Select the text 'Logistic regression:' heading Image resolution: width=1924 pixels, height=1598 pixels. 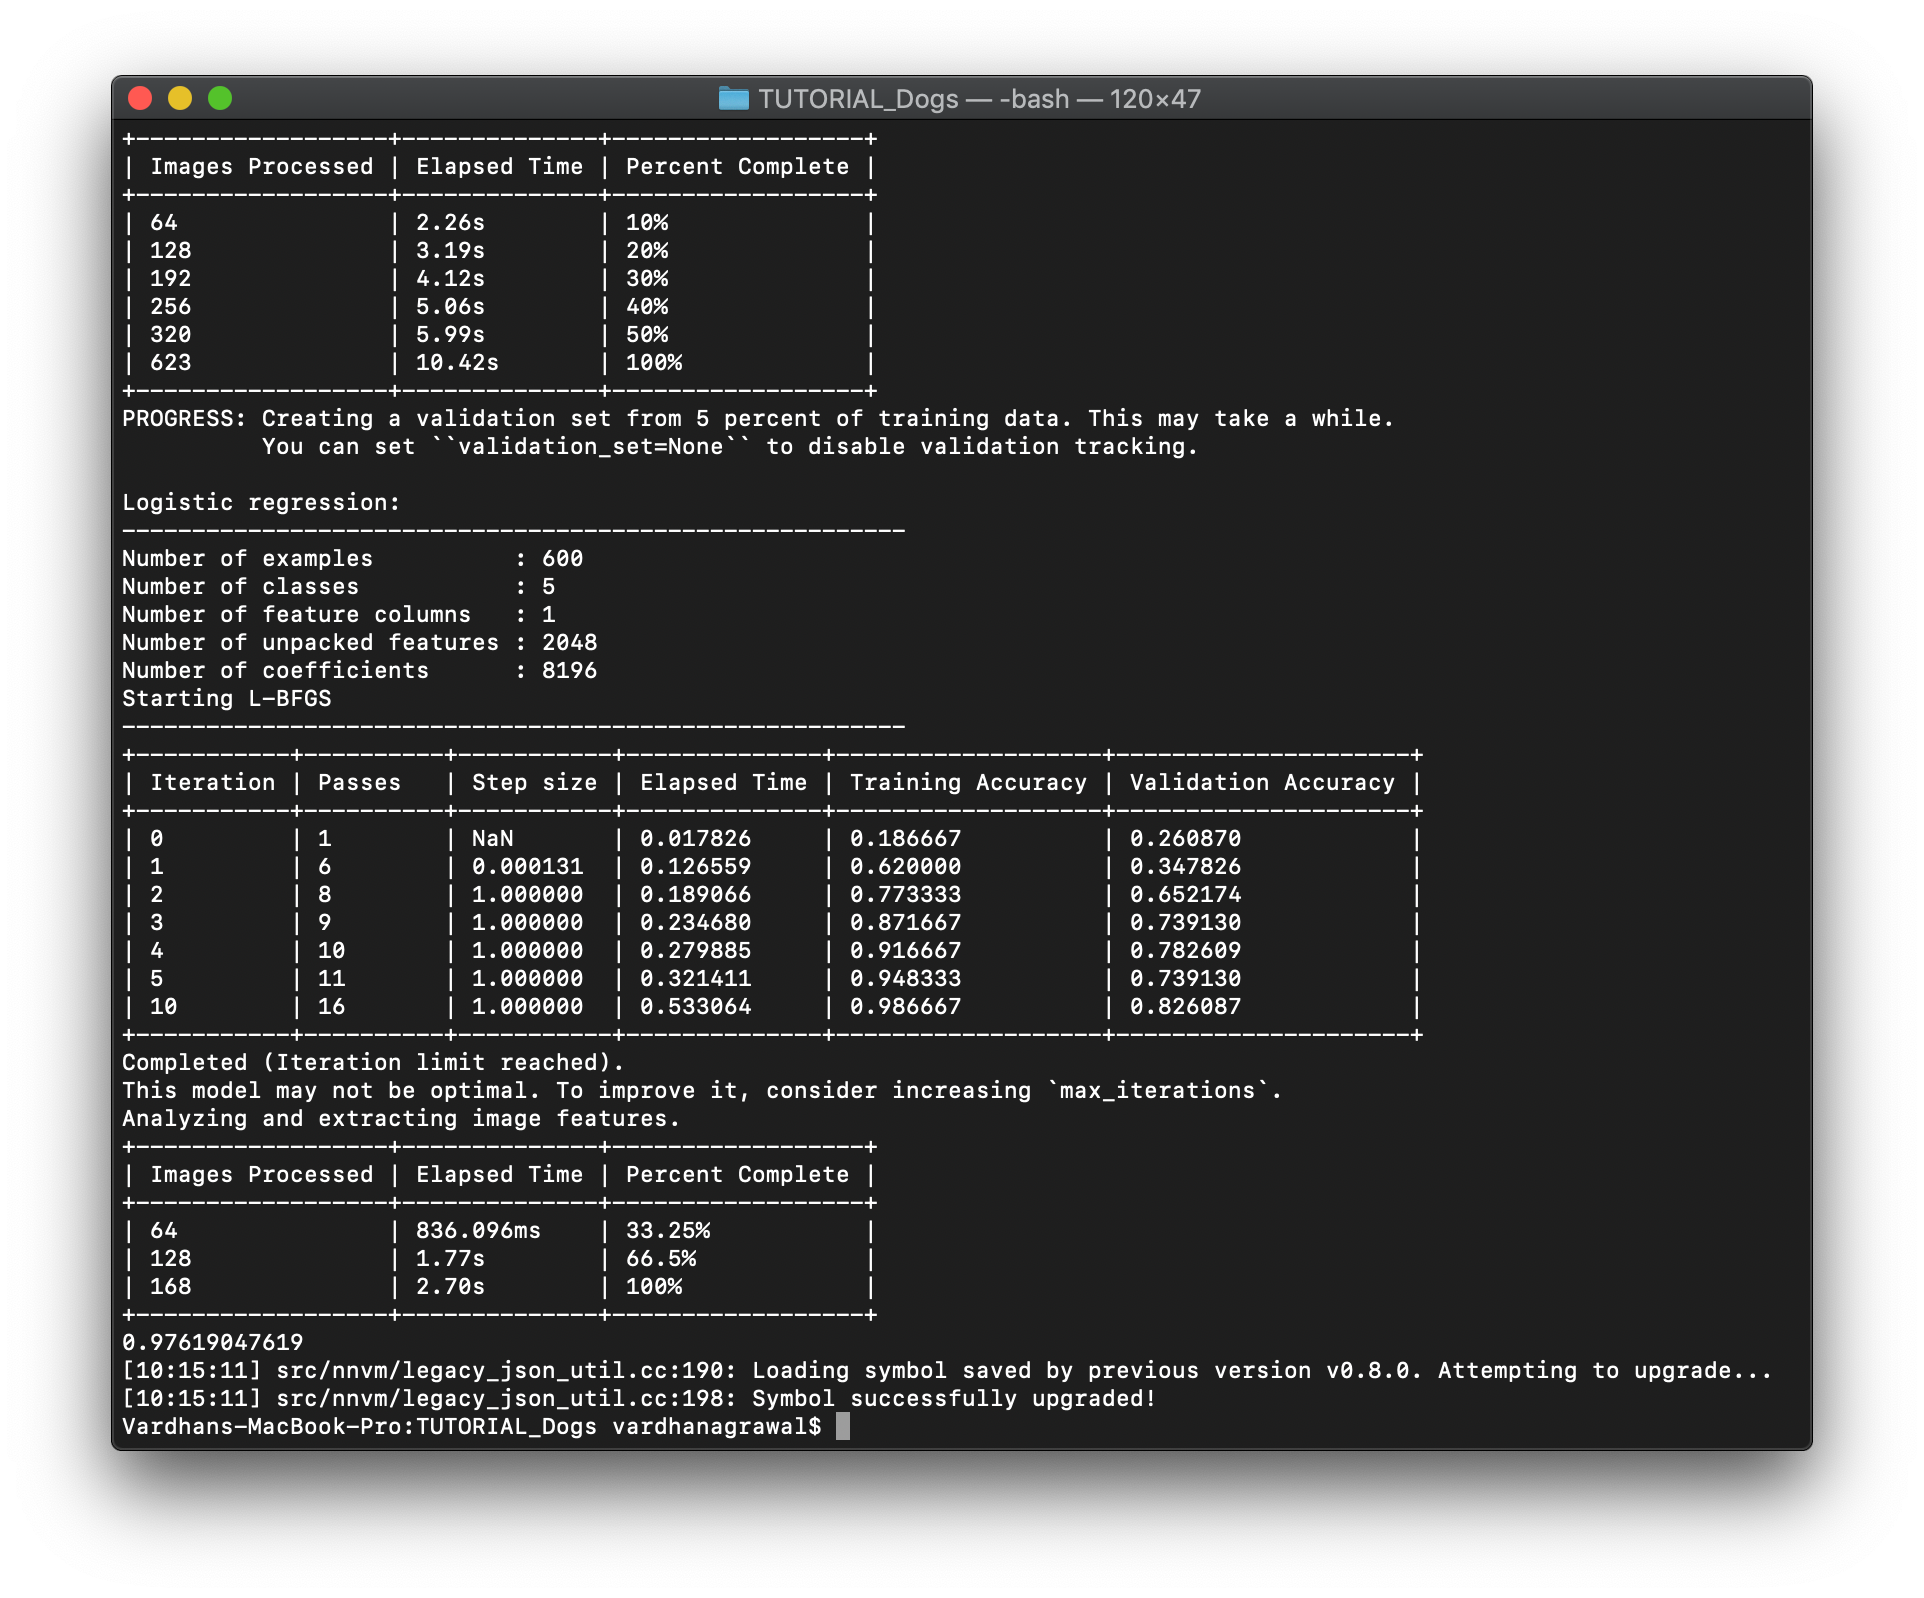pyautogui.click(x=261, y=502)
